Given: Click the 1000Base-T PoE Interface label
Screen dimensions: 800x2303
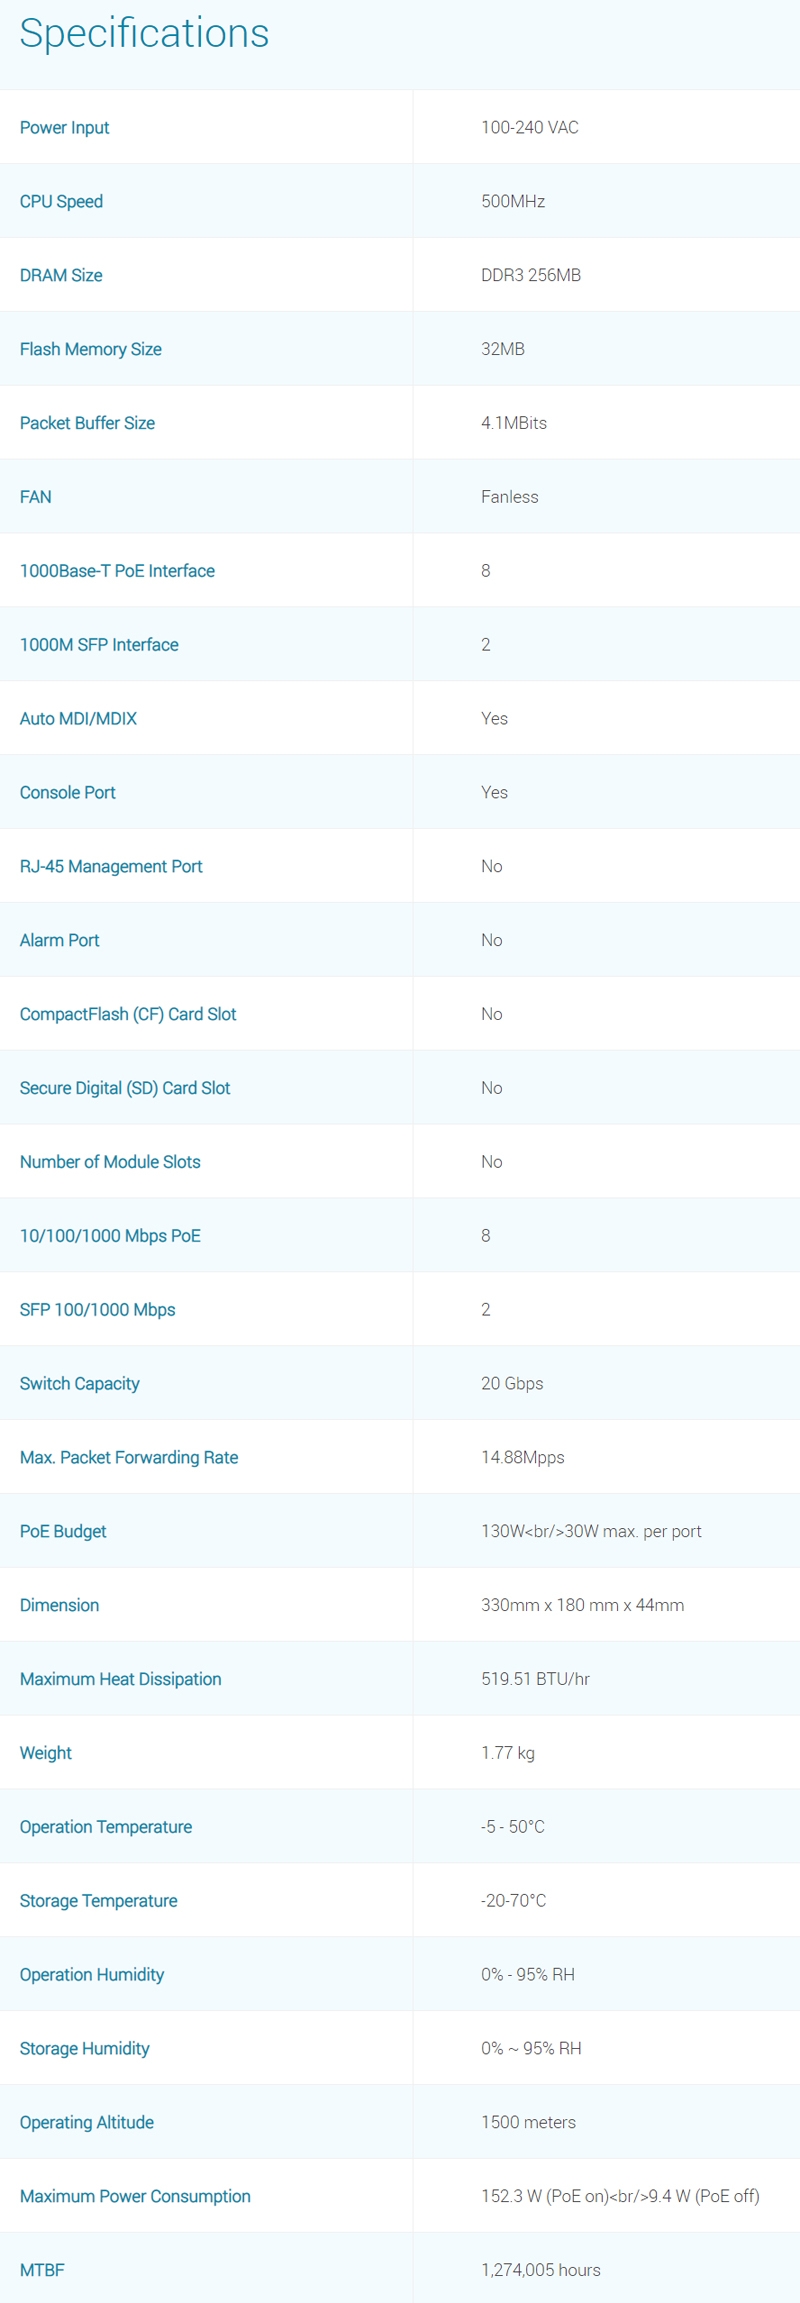Looking at the screenshot, I should [117, 572].
